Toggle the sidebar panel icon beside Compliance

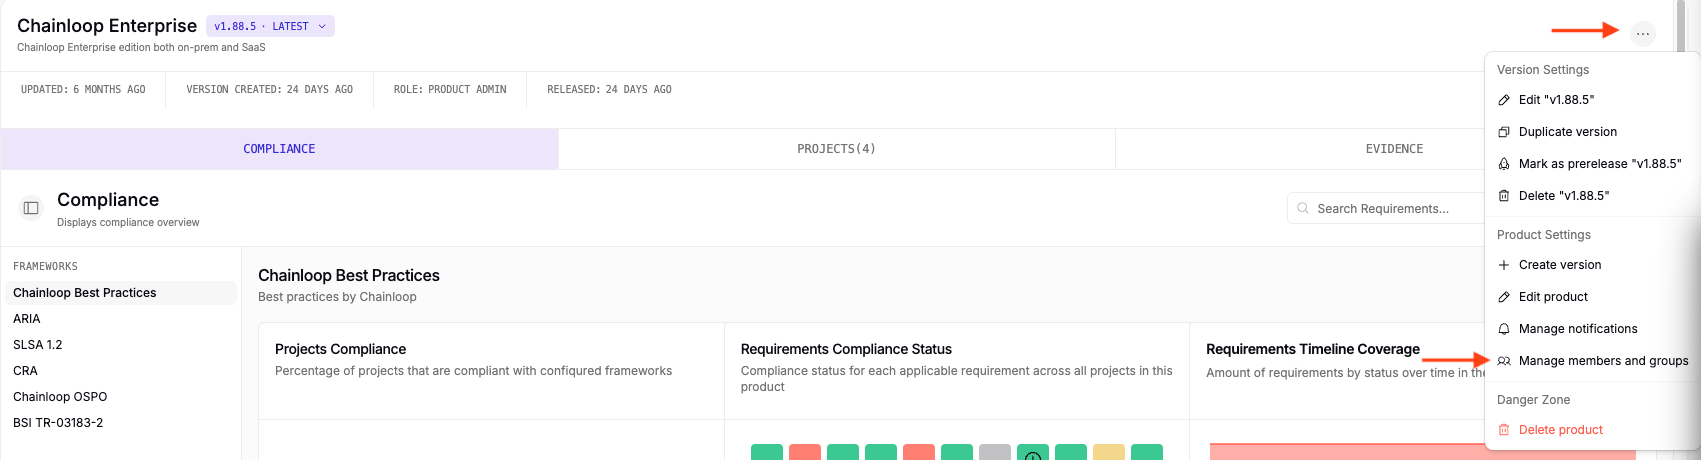pyautogui.click(x=31, y=208)
